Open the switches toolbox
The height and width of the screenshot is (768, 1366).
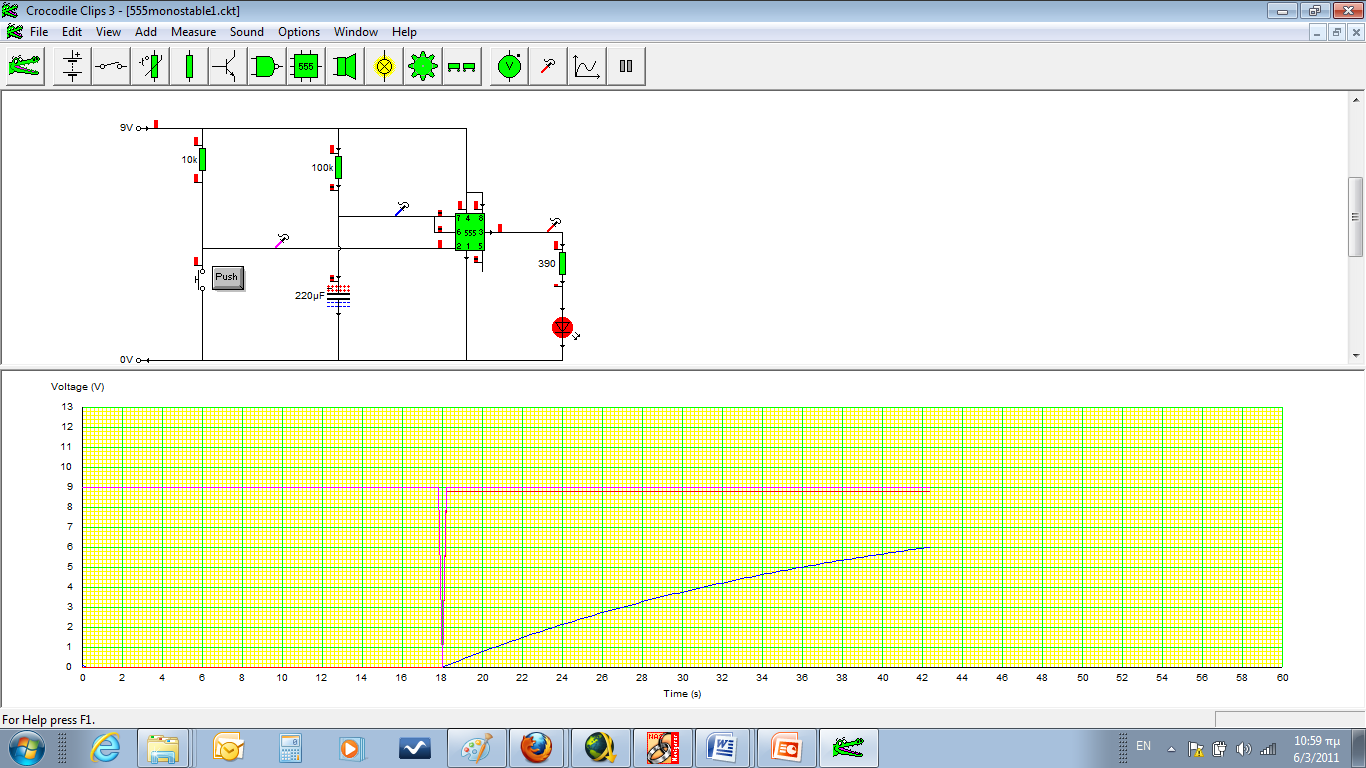(111, 67)
